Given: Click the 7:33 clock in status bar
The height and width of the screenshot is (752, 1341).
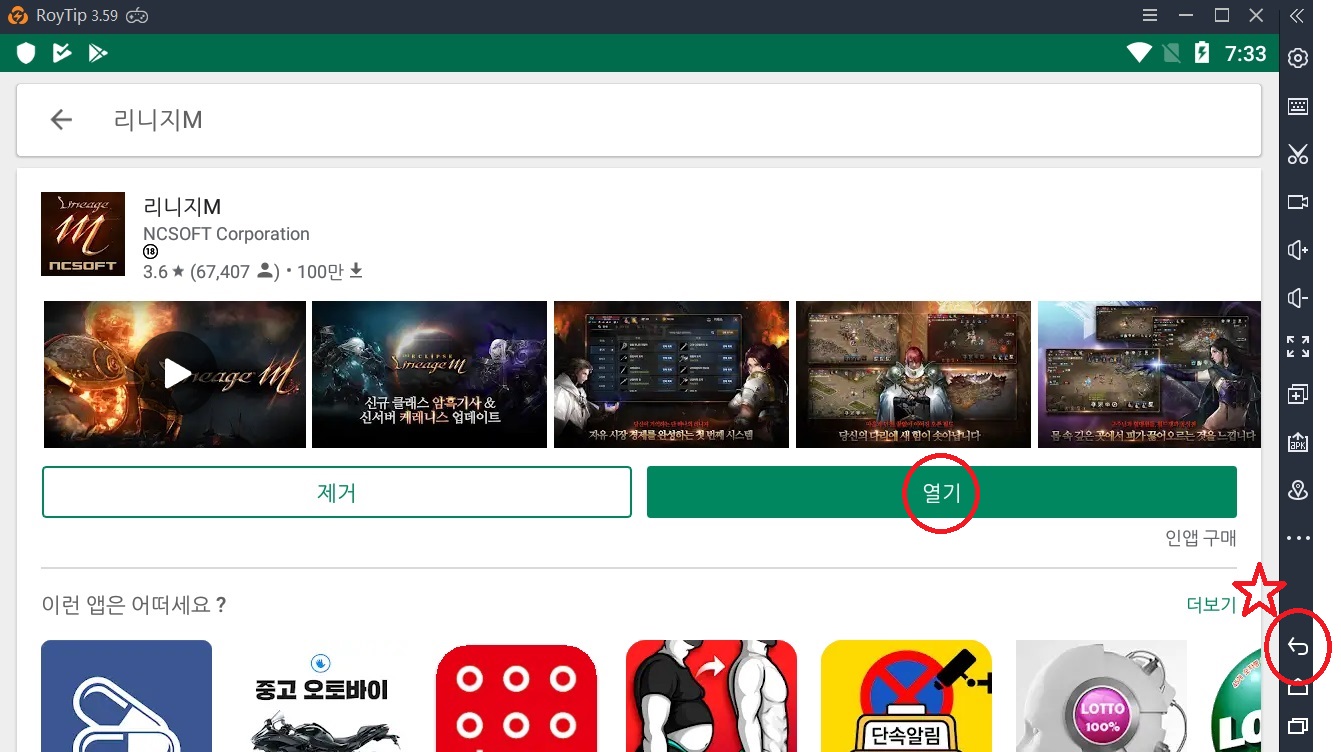Looking at the screenshot, I should tap(1246, 53).
